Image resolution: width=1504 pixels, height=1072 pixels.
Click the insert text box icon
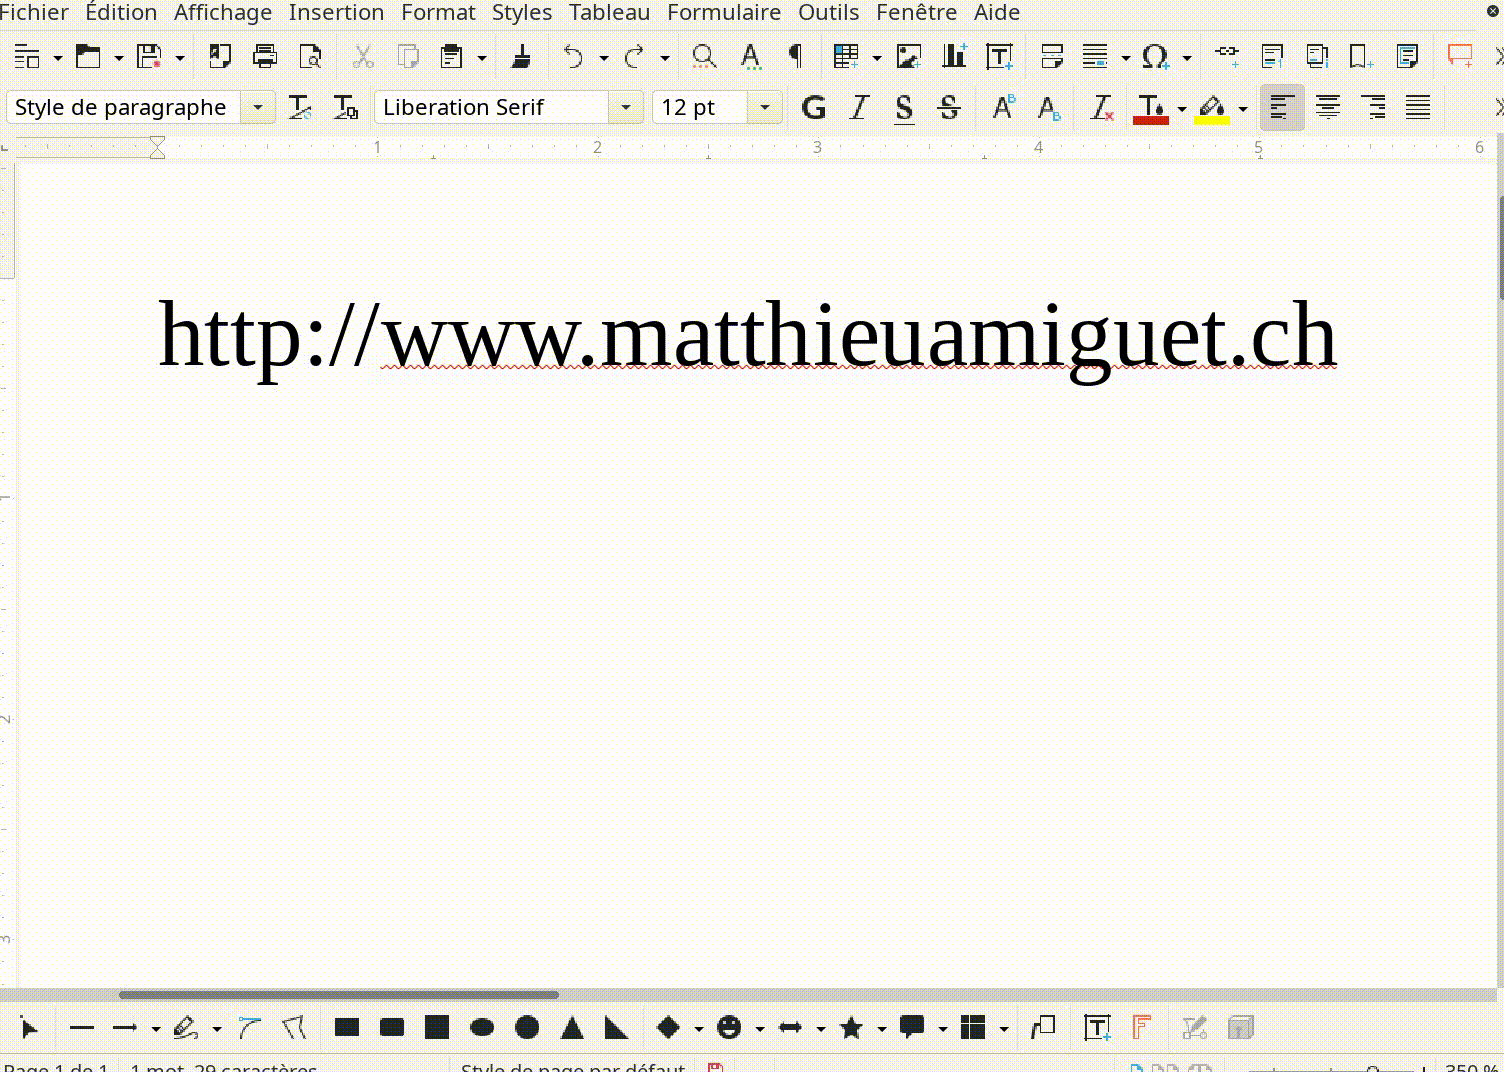click(999, 56)
